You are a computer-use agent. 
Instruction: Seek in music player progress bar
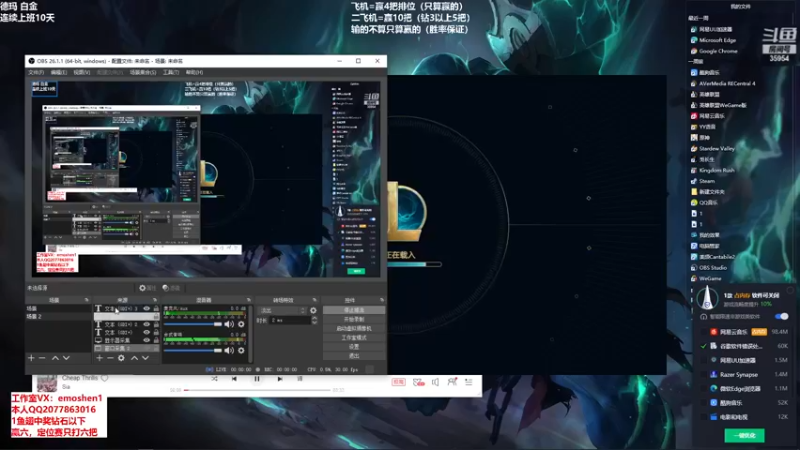(x=257, y=390)
